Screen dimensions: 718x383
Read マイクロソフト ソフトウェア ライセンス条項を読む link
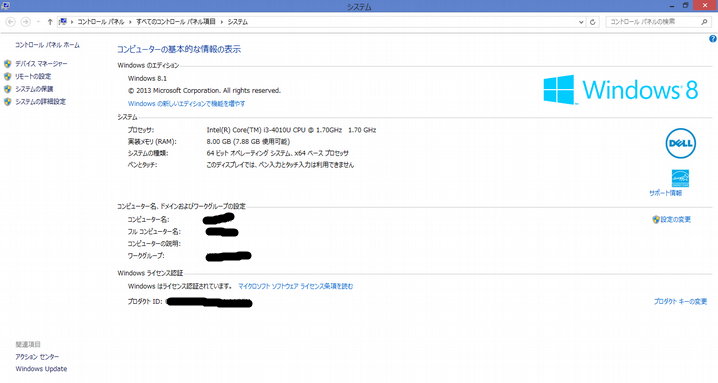click(295, 286)
